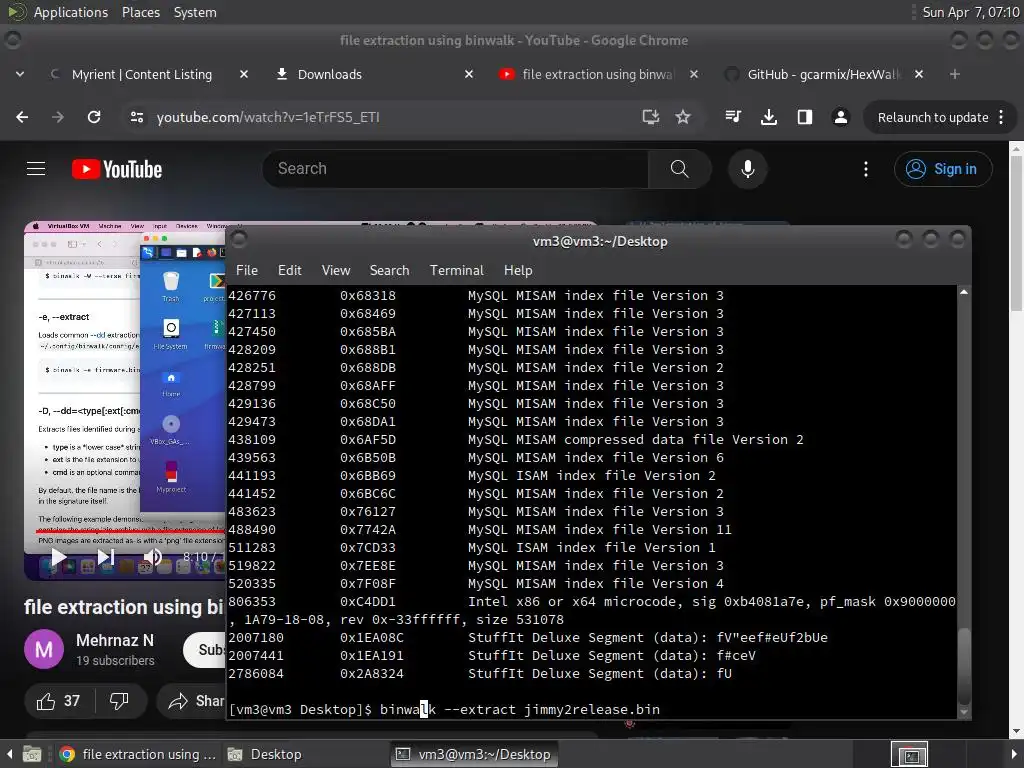Viewport: 1024px width, 768px height.
Task: Open Chrome media controls icon
Action: tap(733, 117)
